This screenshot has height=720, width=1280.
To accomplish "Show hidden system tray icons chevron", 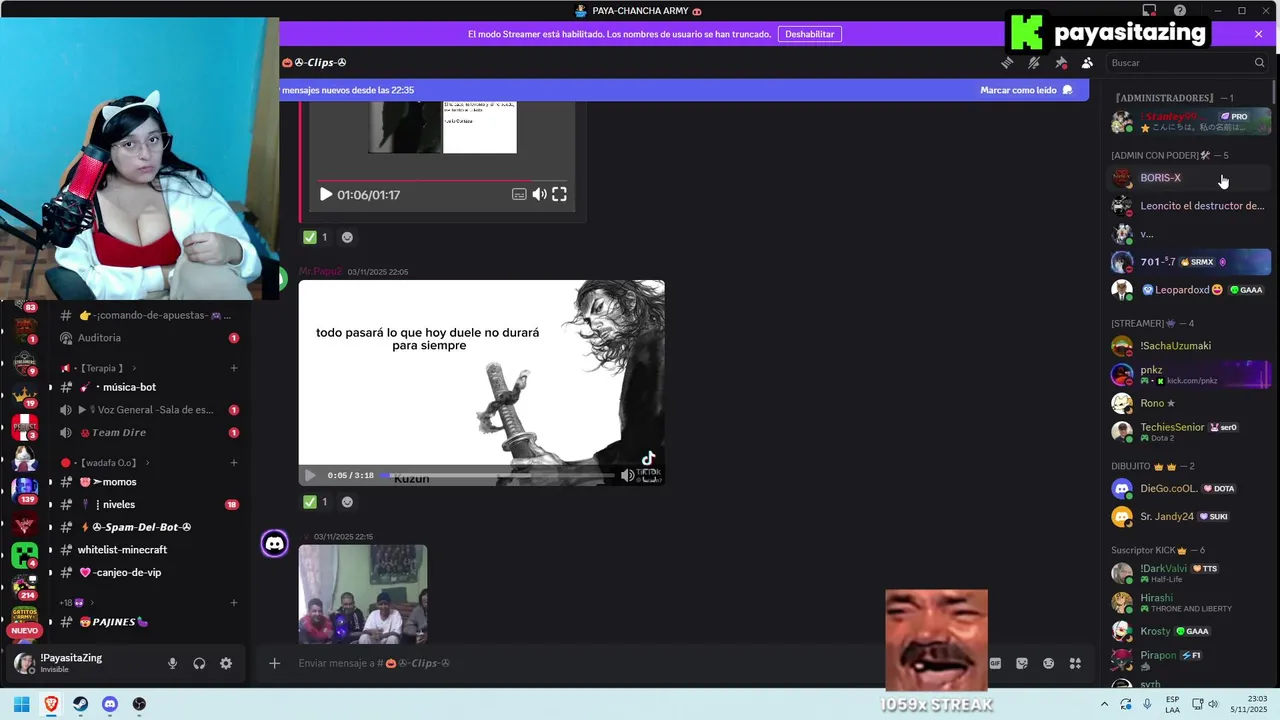I will tap(1104, 704).
